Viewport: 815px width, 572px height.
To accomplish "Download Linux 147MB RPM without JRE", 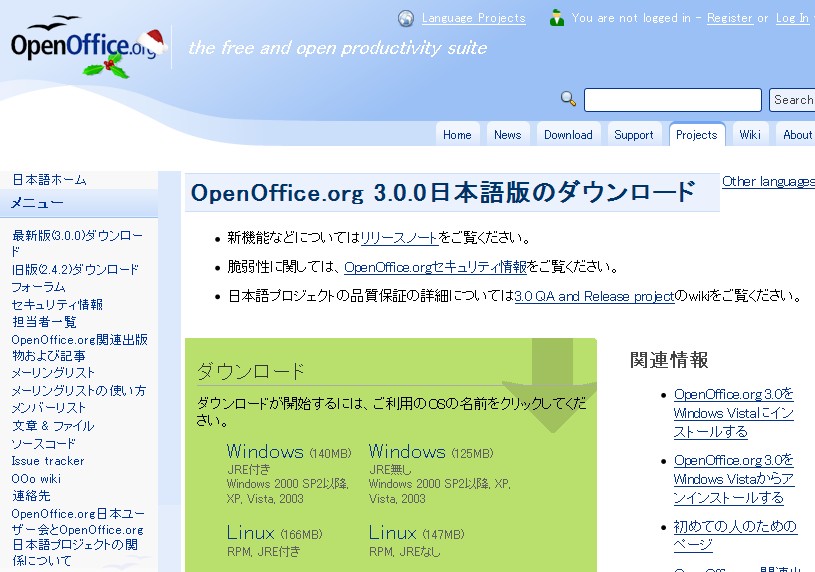I will coord(392,533).
